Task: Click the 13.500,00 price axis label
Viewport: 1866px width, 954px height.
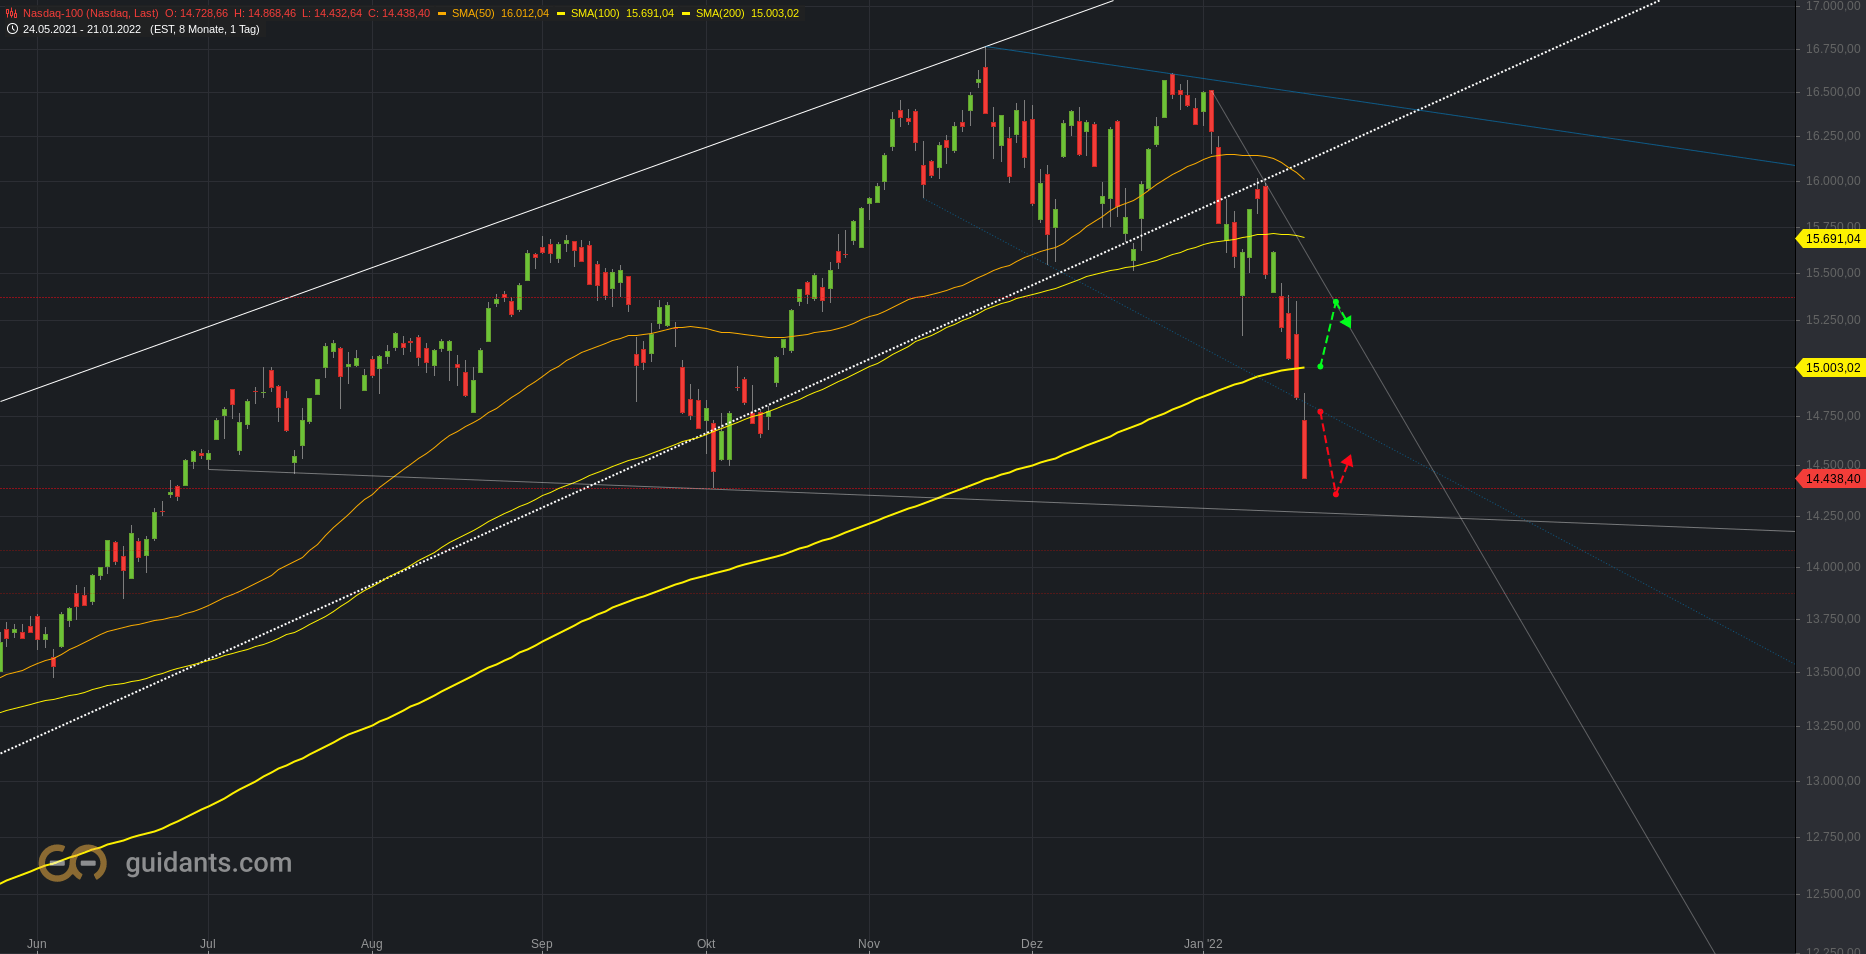Action: 1833,672
